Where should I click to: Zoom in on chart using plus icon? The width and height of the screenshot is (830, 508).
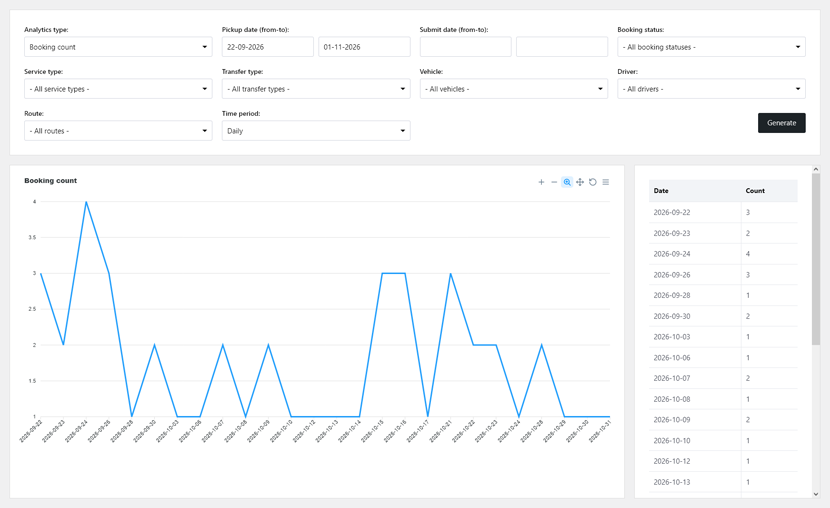click(541, 182)
